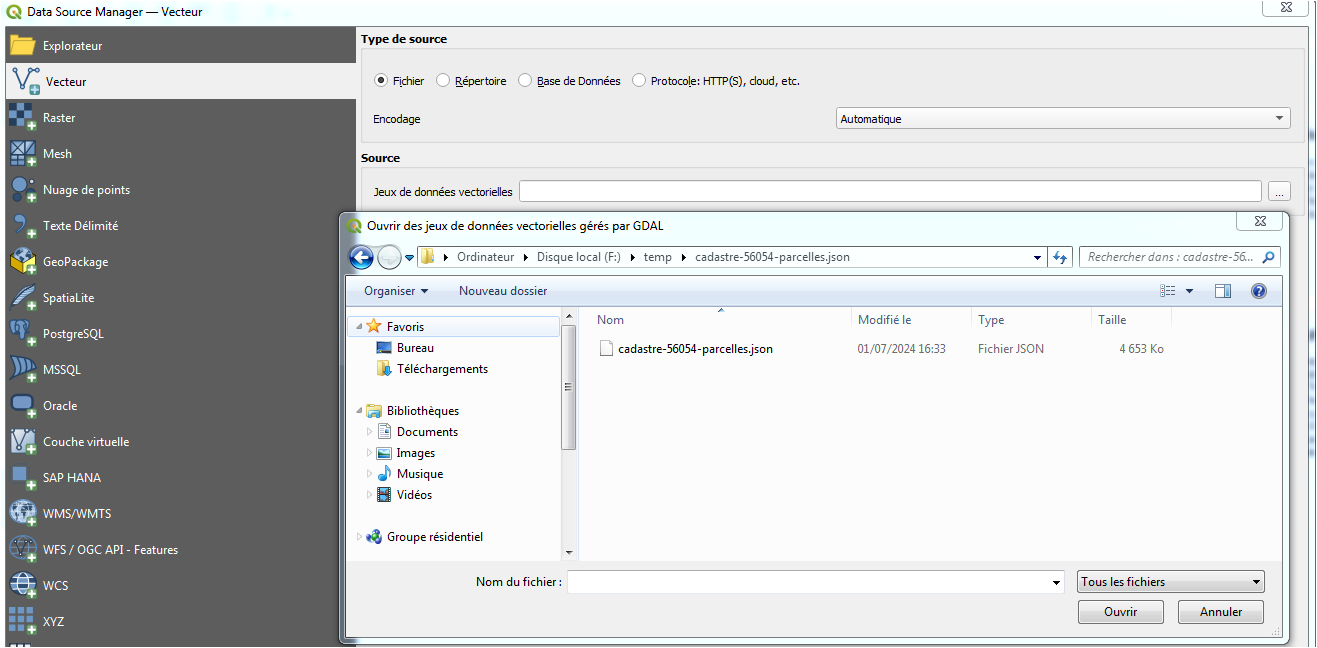Open the SAP HANA icon
Screen dimensions: 1317x648
23,478
